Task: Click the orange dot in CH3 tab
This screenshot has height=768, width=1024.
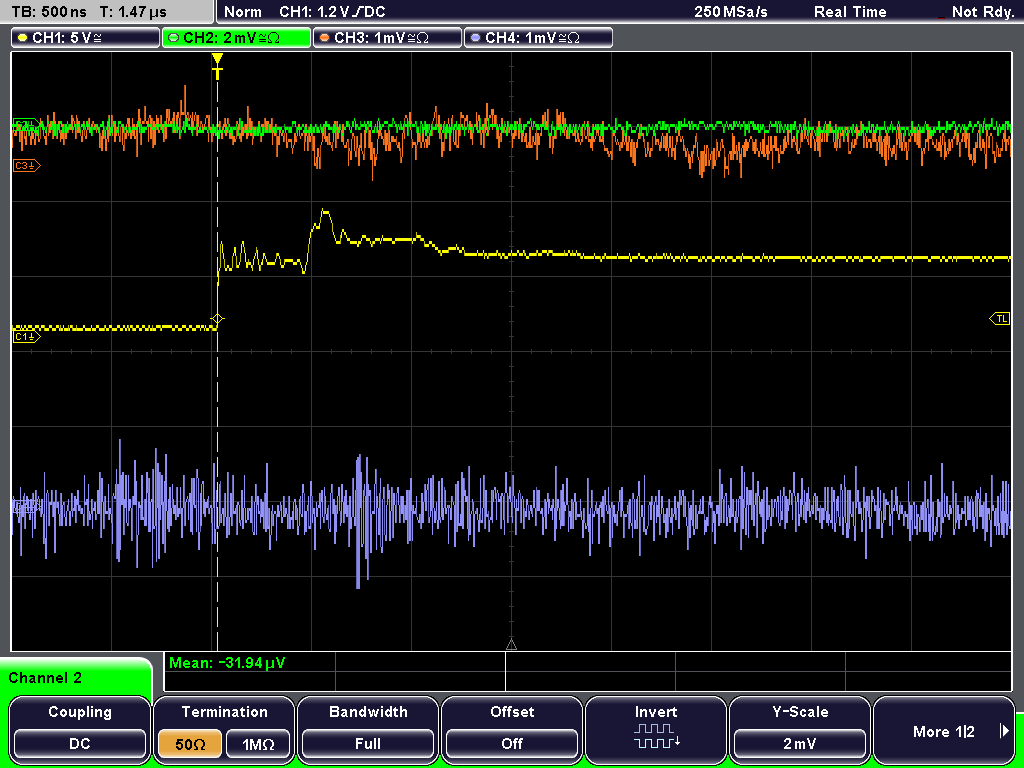Action: click(x=325, y=38)
